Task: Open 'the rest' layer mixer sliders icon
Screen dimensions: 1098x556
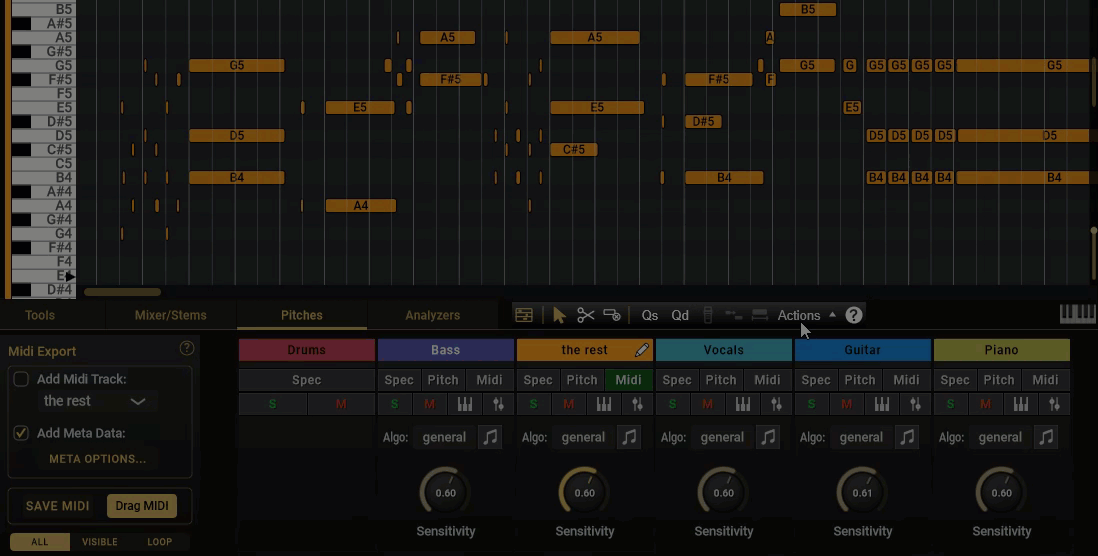Action: [x=637, y=404]
